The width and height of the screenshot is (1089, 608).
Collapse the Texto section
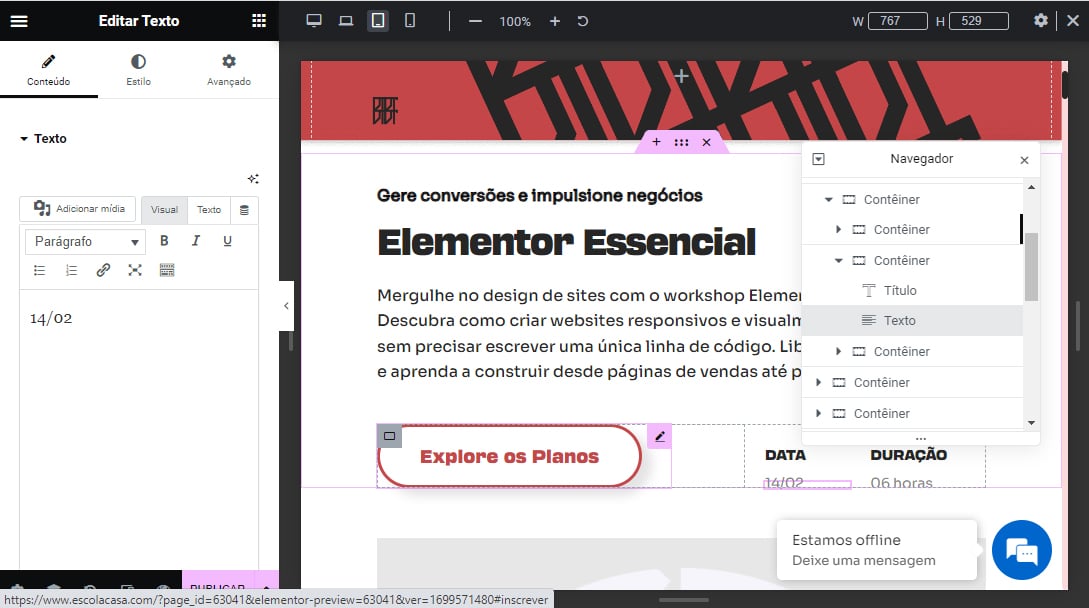[x=43, y=138]
